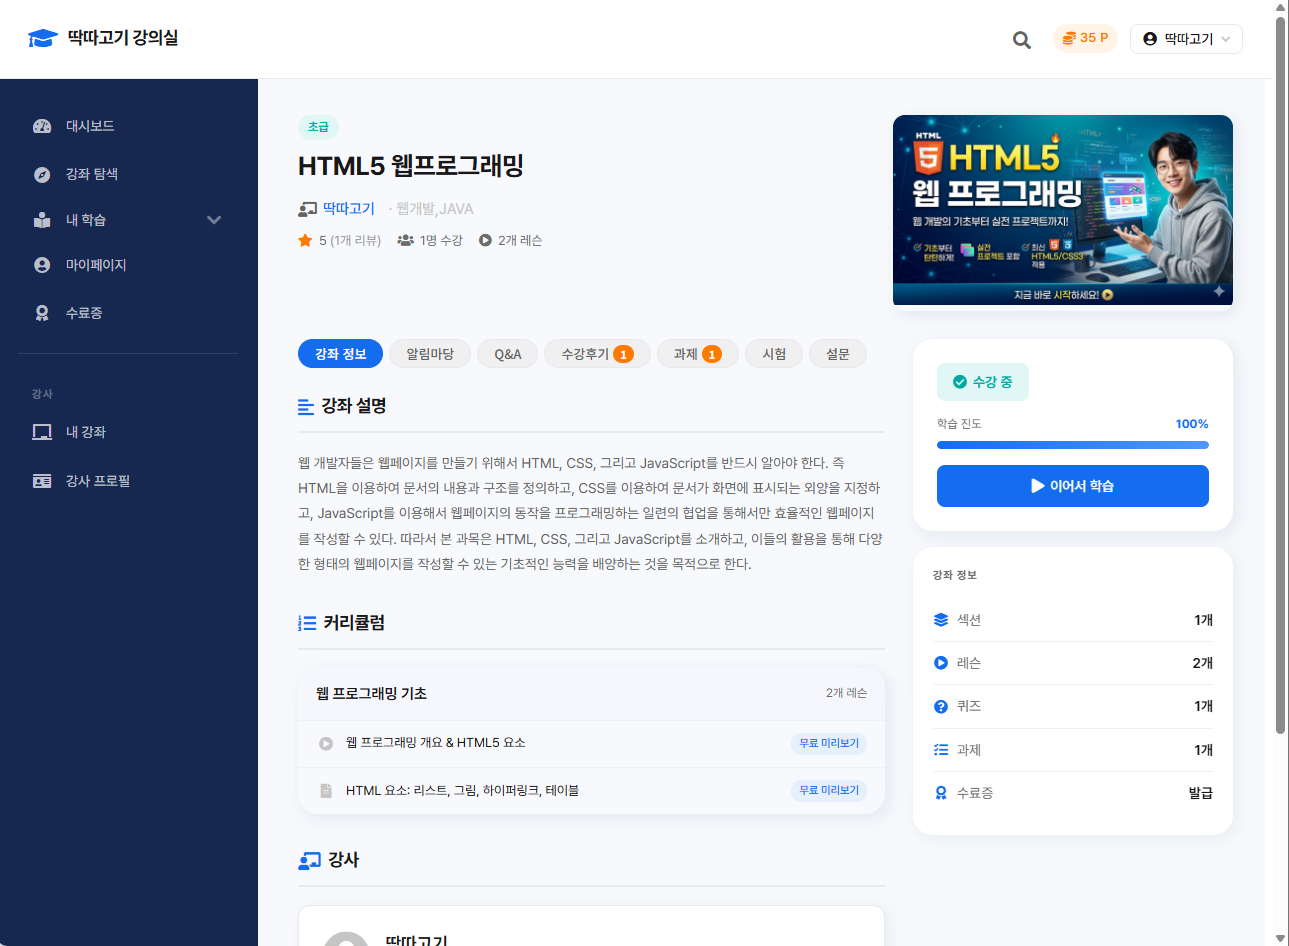
Task: Open 무료 미리보기 for the HTML 요소 lesson
Action: click(x=828, y=790)
